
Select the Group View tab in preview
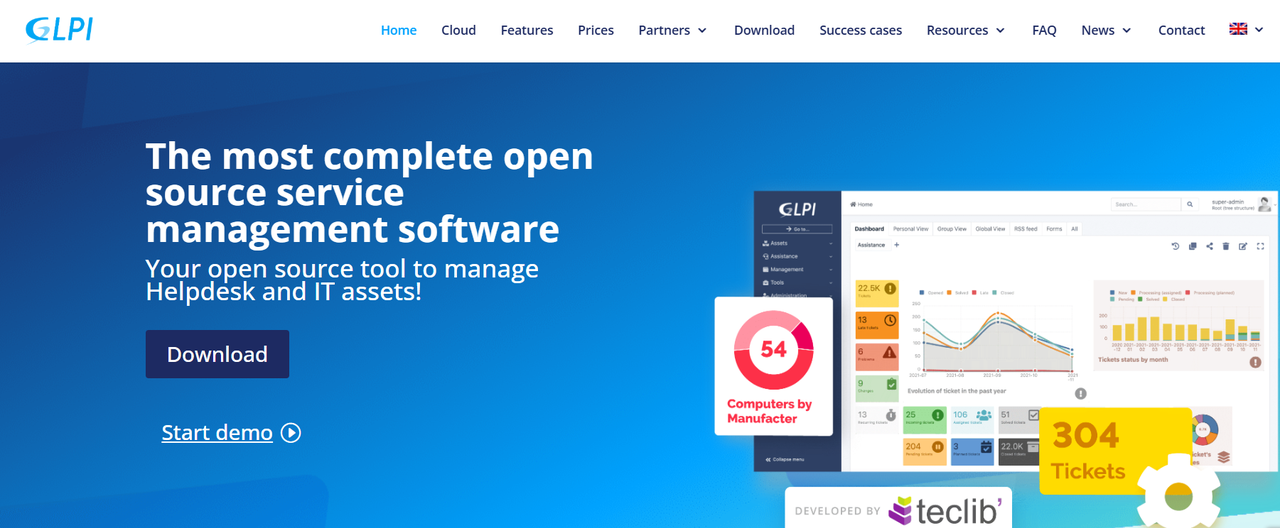coord(951,229)
